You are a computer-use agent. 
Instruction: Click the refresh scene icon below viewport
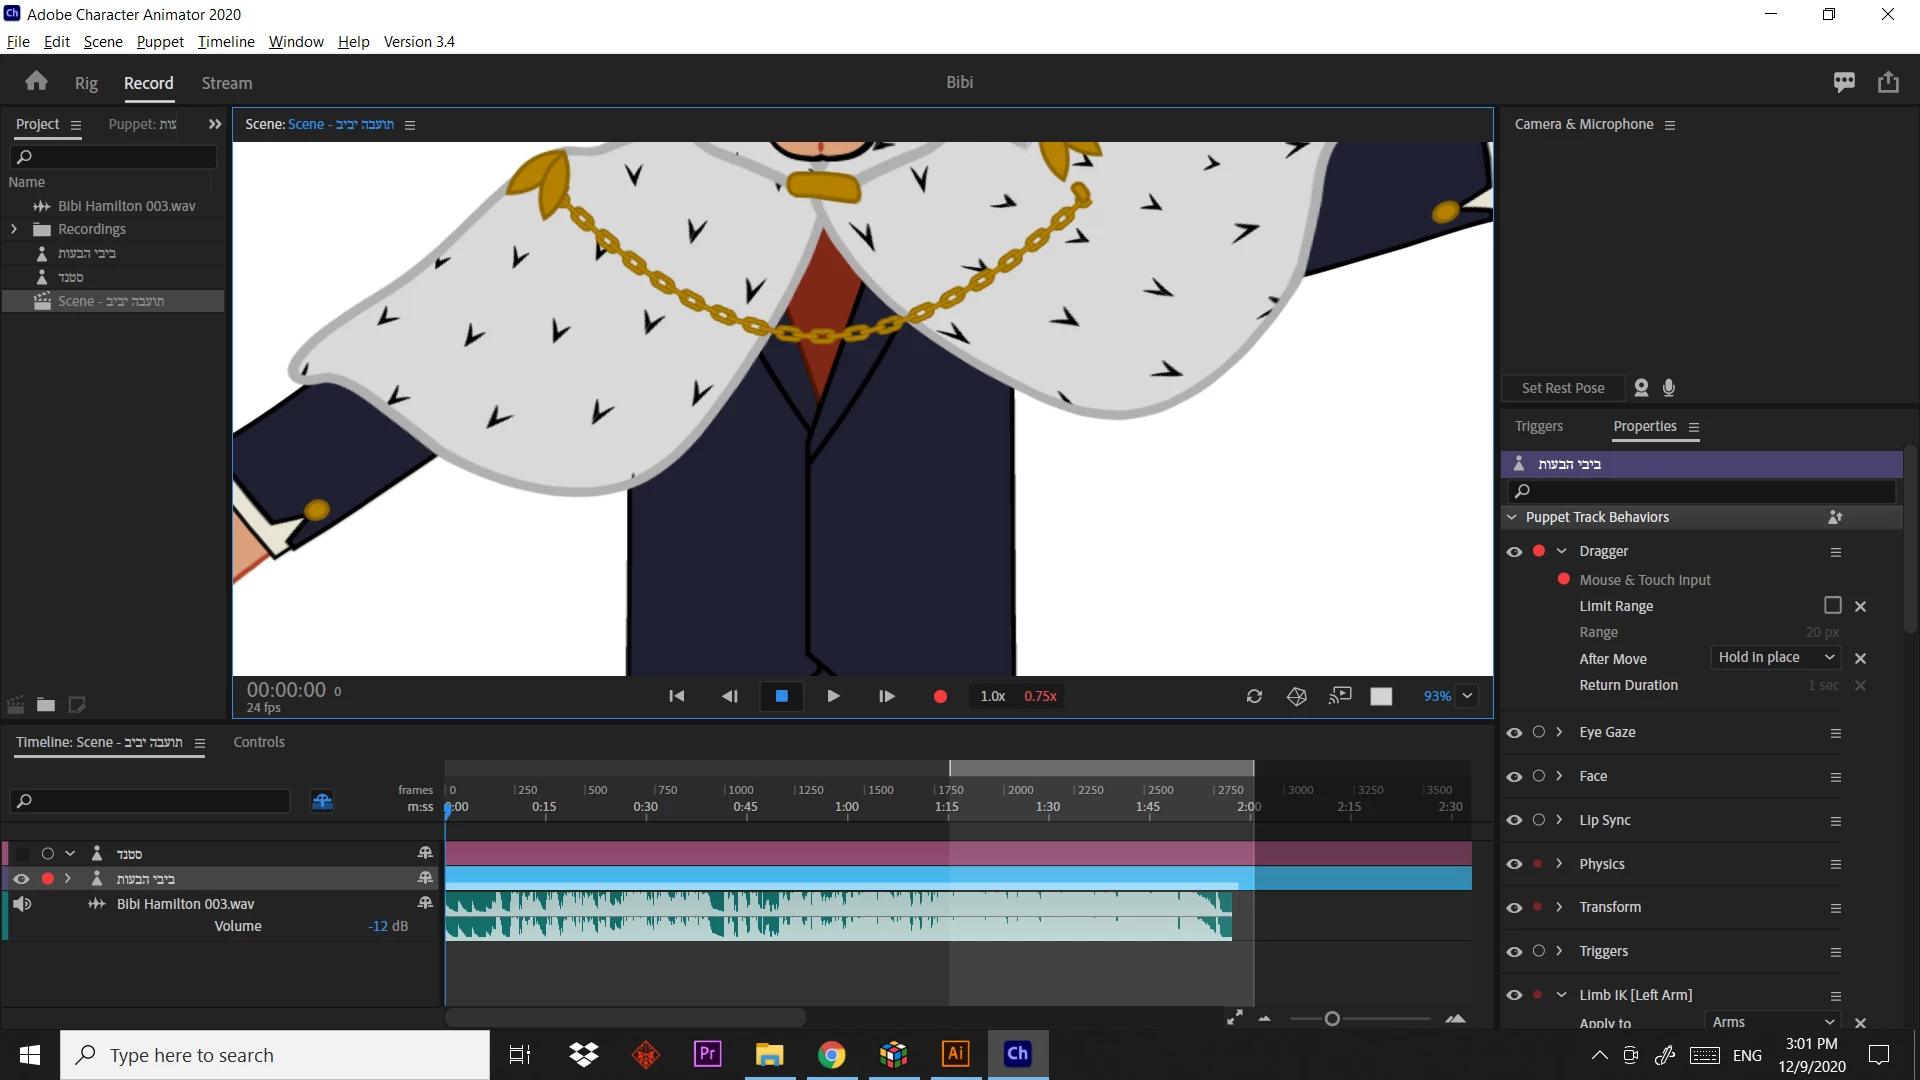click(x=1254, y=697)
